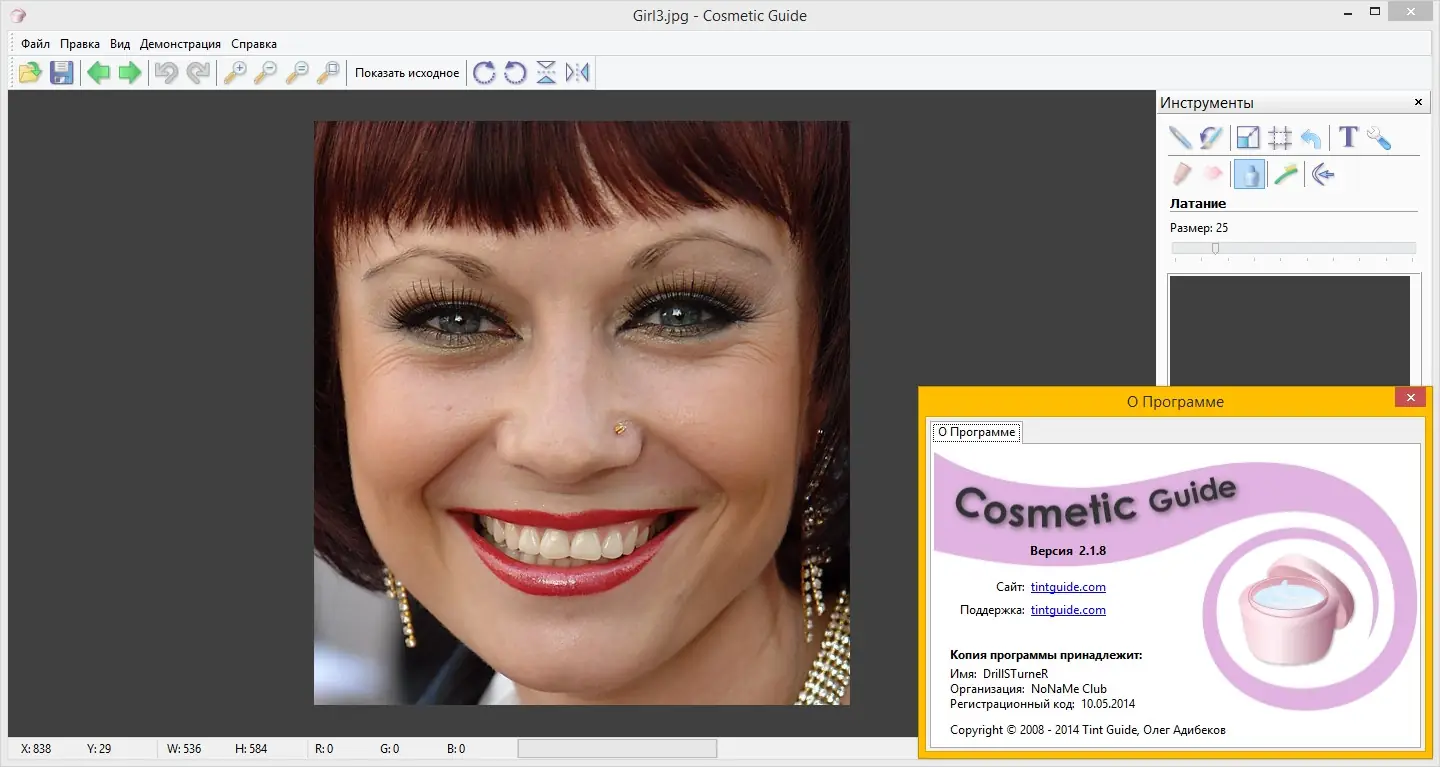
Task: Click the fit-to-window magnifier icon
Action: 328,72
